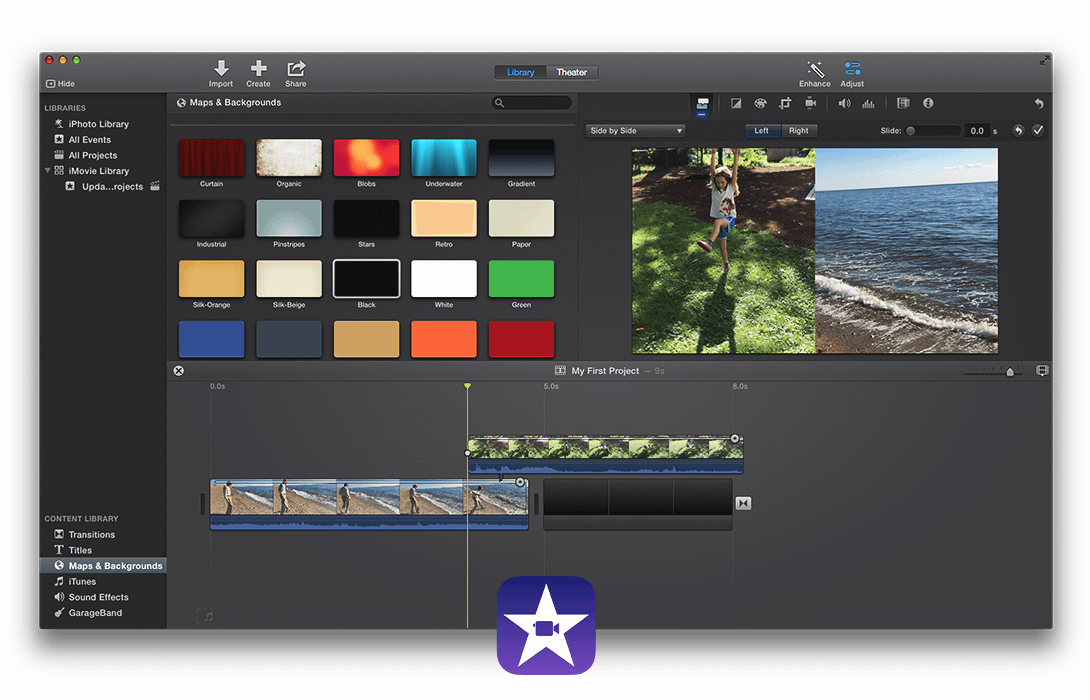The width and height of the screenshot is (1090, 700).
Task: Apply the overlay with the checkmark button
Action: [1038, 131]
